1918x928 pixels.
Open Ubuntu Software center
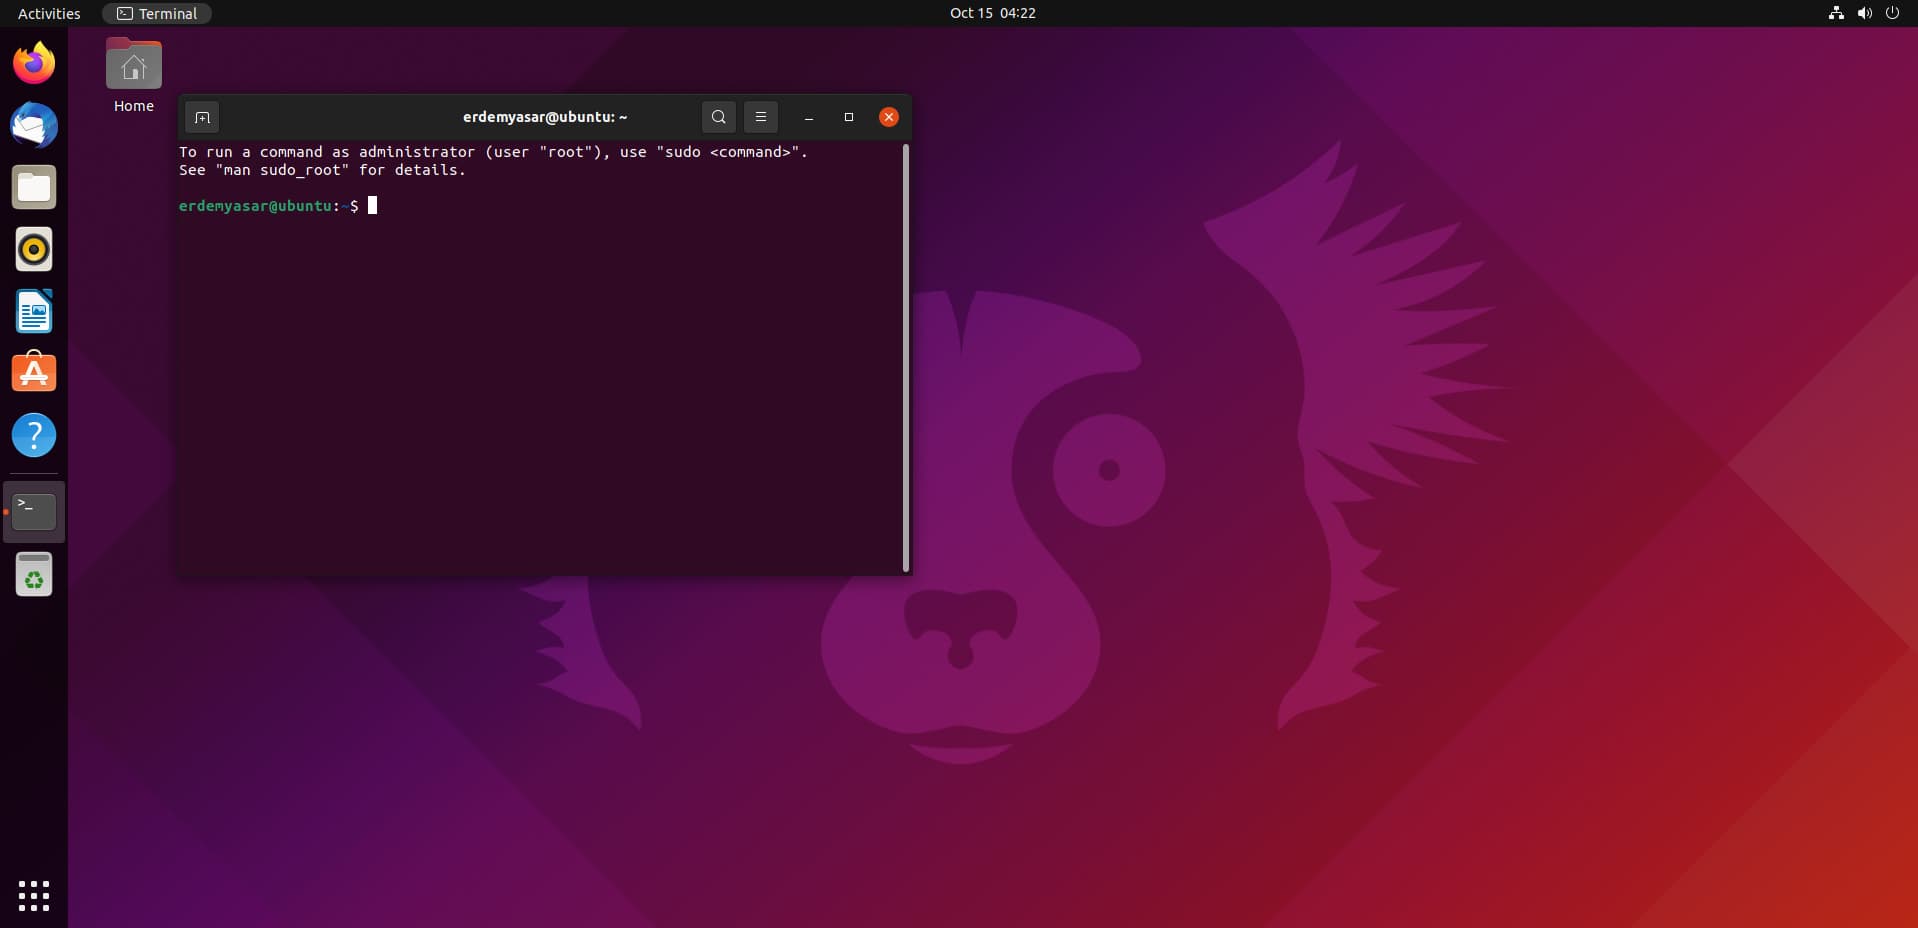34,373
